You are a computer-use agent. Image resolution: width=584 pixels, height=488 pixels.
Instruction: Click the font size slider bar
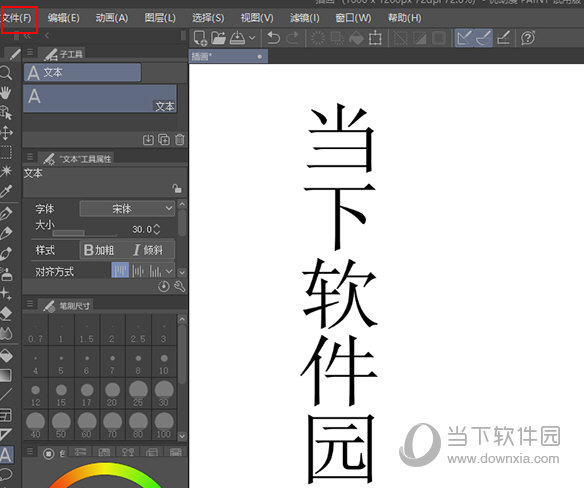click(x=85, y=234)
